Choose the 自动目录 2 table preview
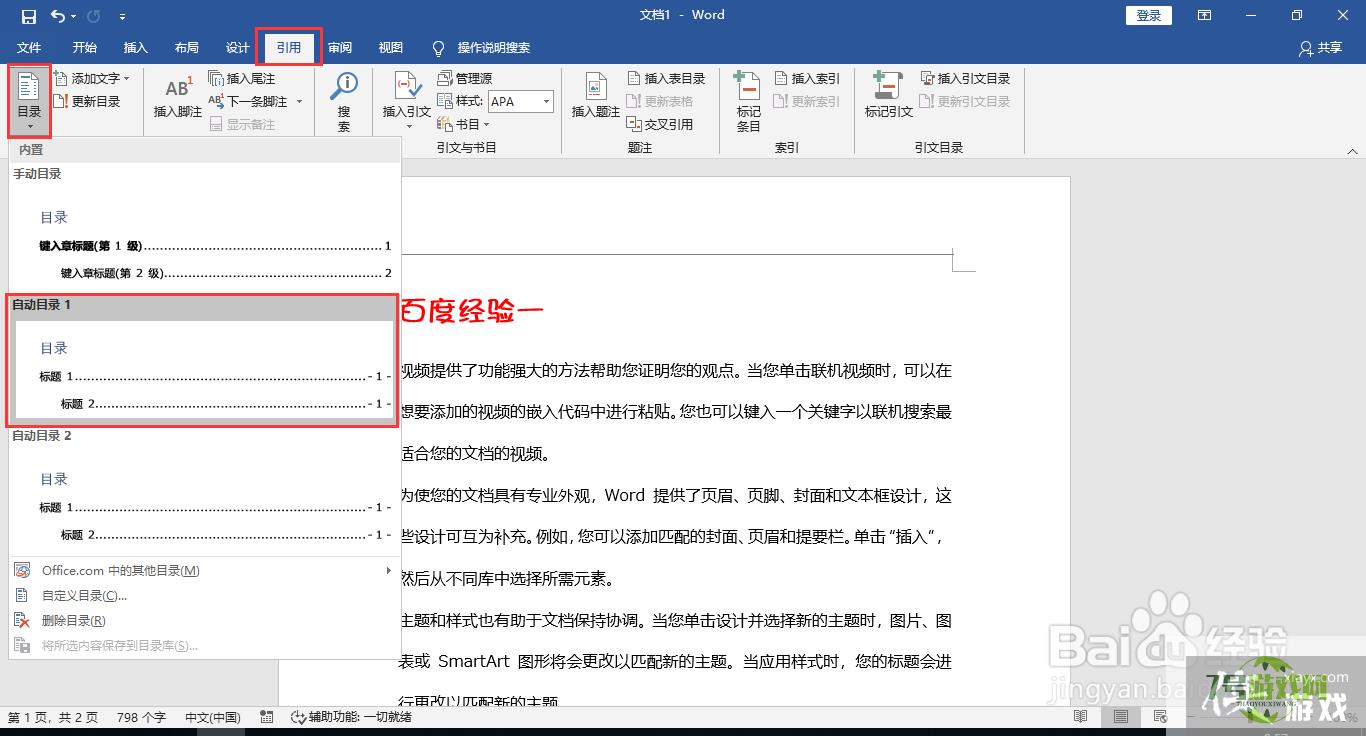This screenshot has width=1366, height=736. tap(204, 490)
